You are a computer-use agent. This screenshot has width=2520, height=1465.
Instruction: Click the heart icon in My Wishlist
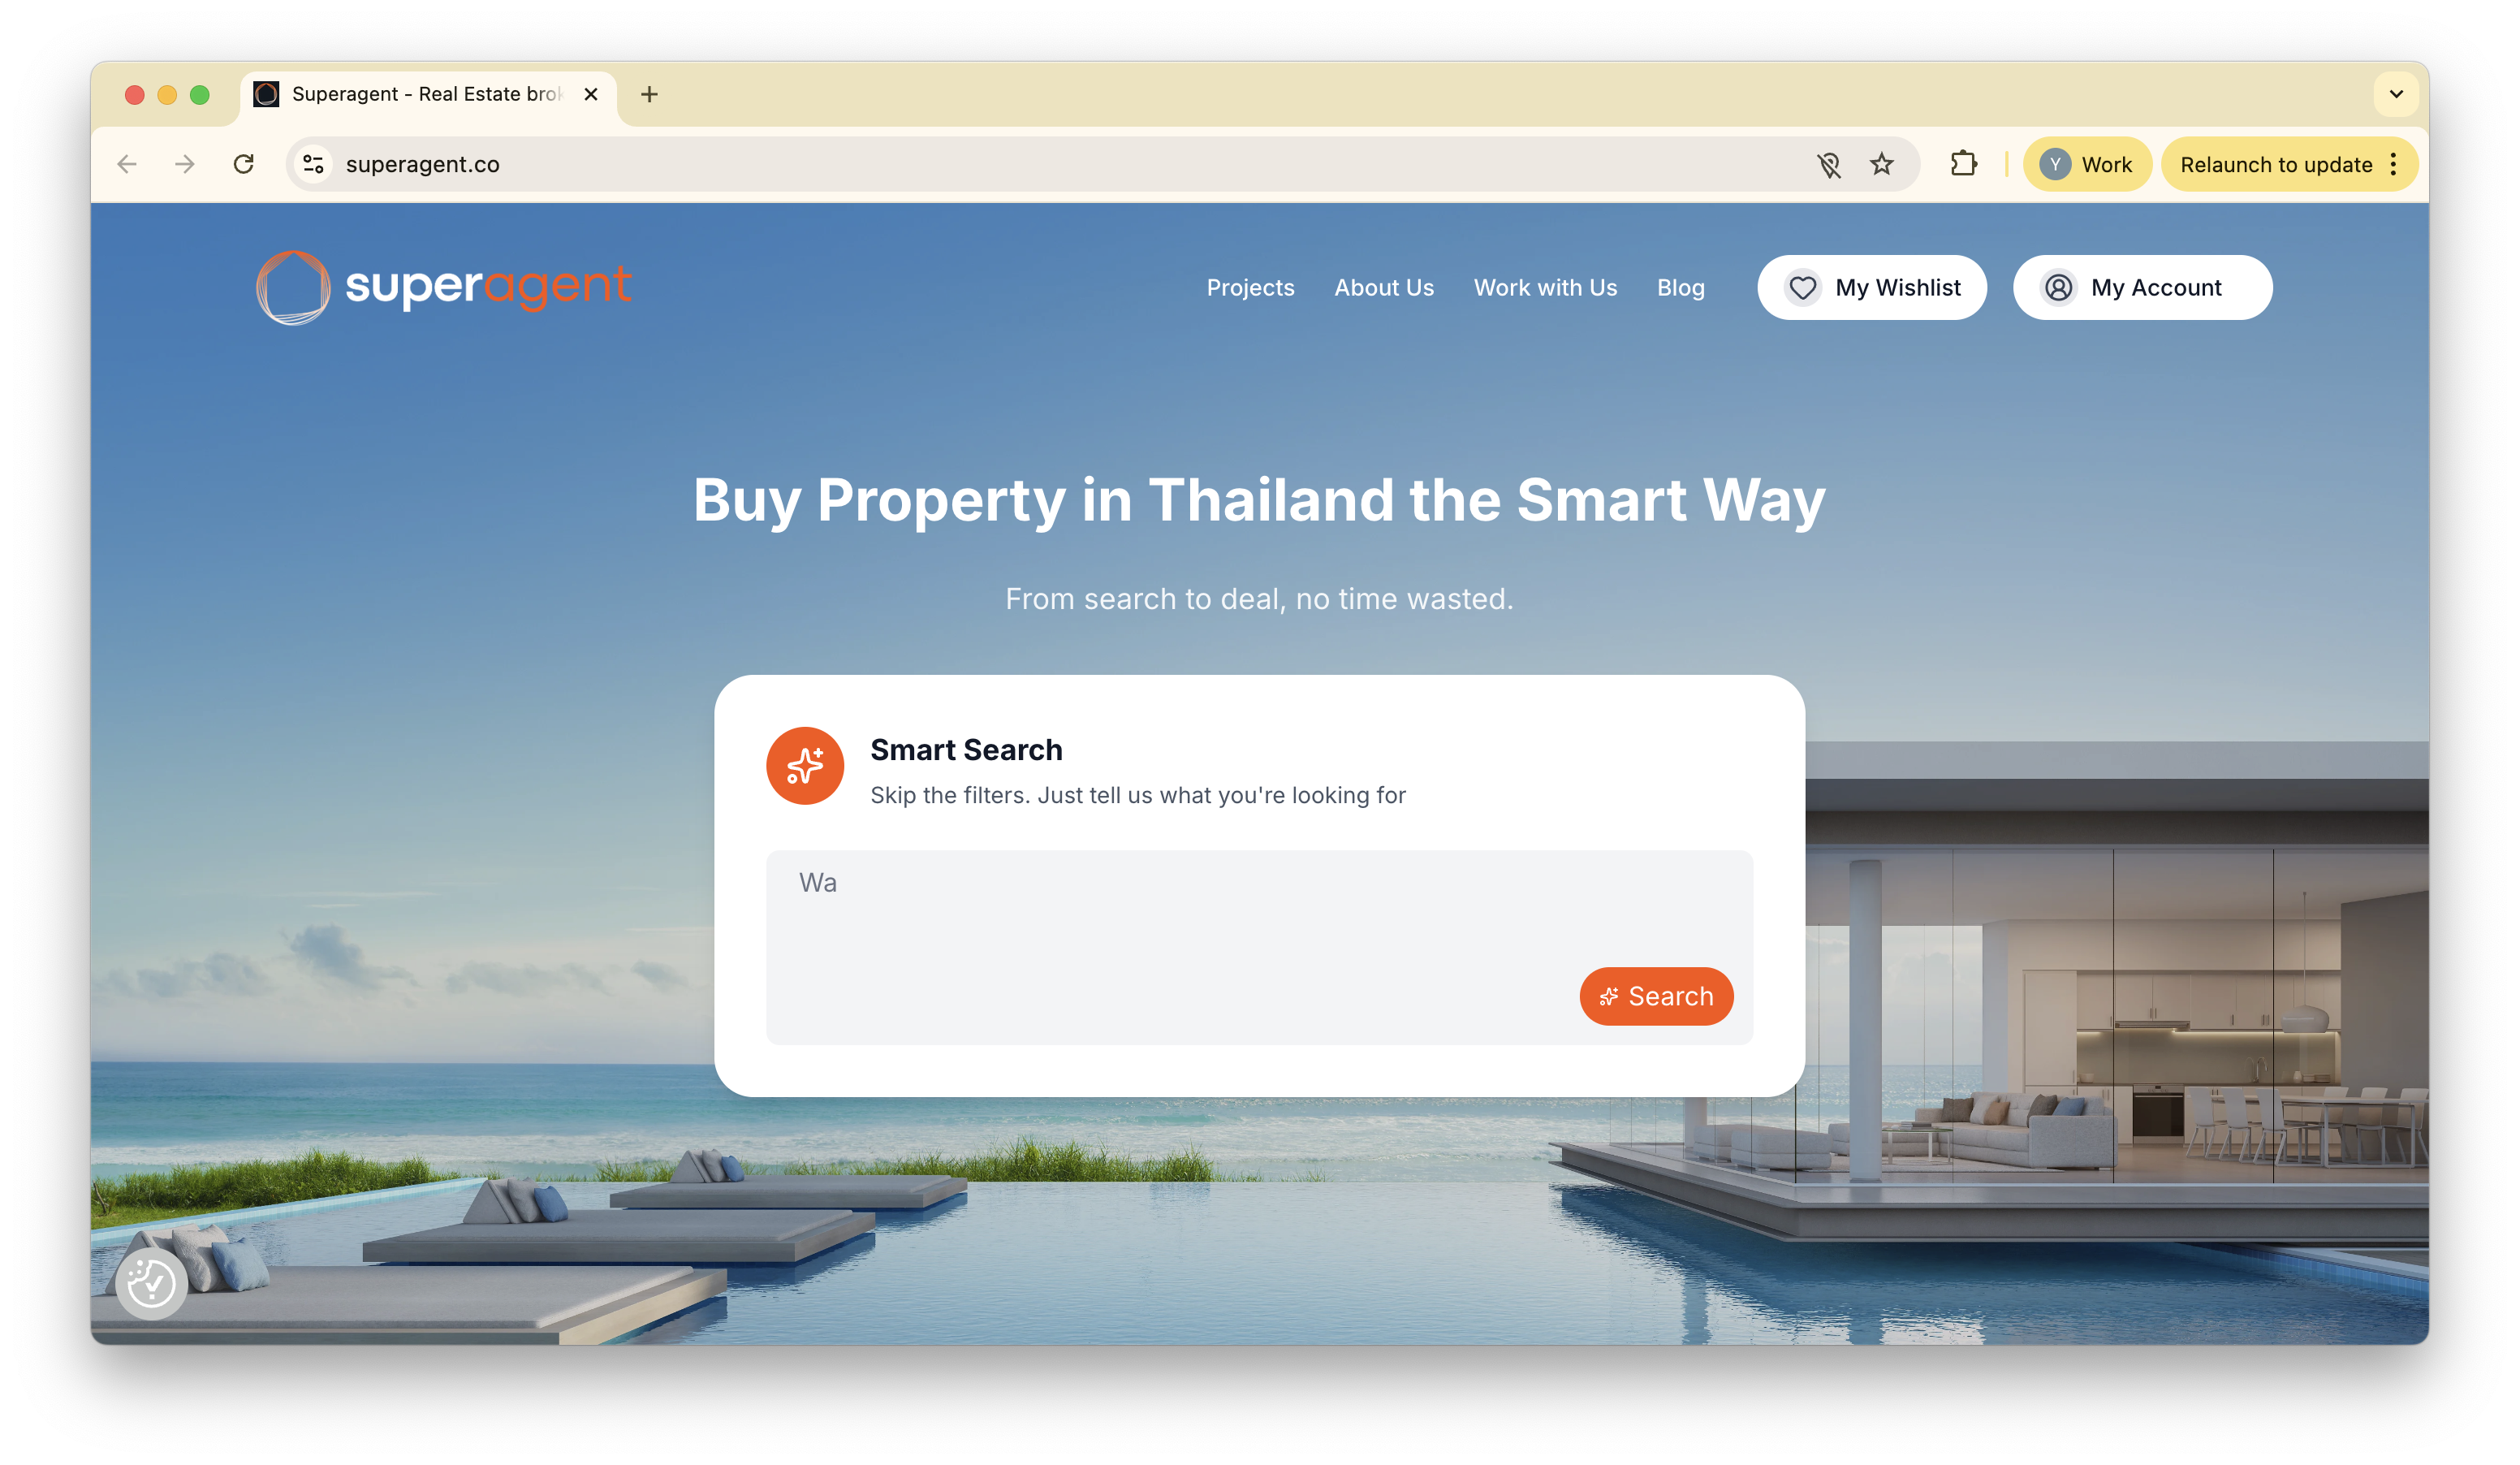pos(1802,288)
